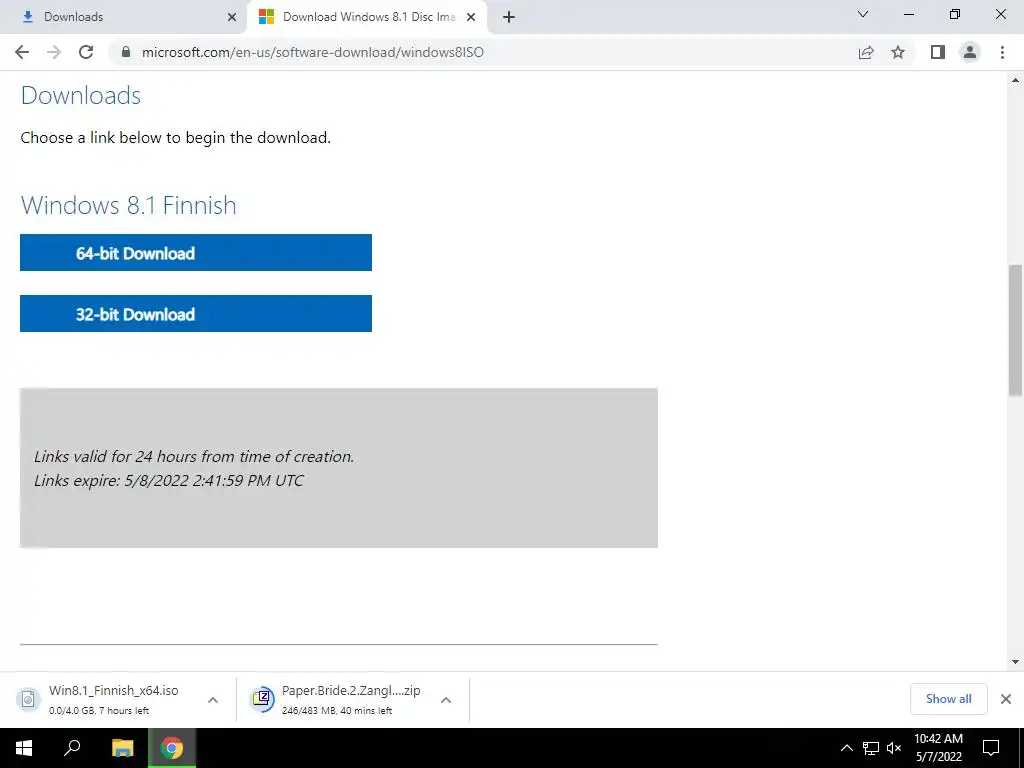
Task: Open the notification center
Action: click(x=991, y=748)
